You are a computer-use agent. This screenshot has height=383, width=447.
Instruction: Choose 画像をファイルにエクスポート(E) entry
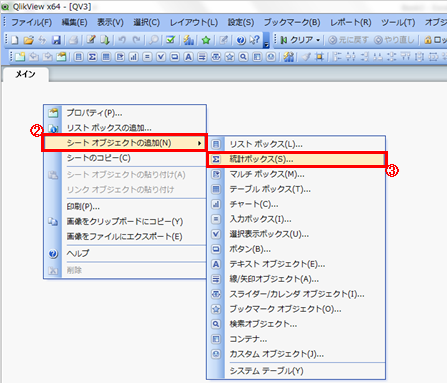point(125,237)
